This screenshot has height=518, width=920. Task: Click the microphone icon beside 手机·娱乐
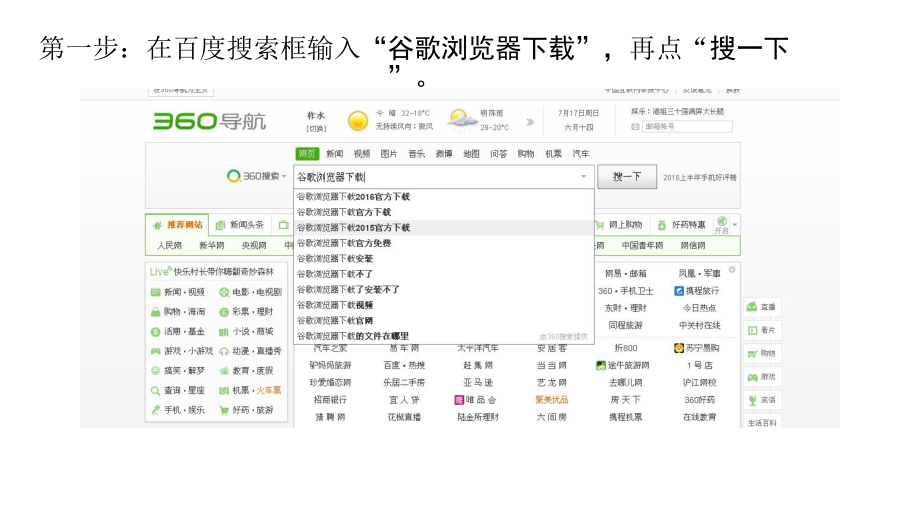click(x=155, y=410)
